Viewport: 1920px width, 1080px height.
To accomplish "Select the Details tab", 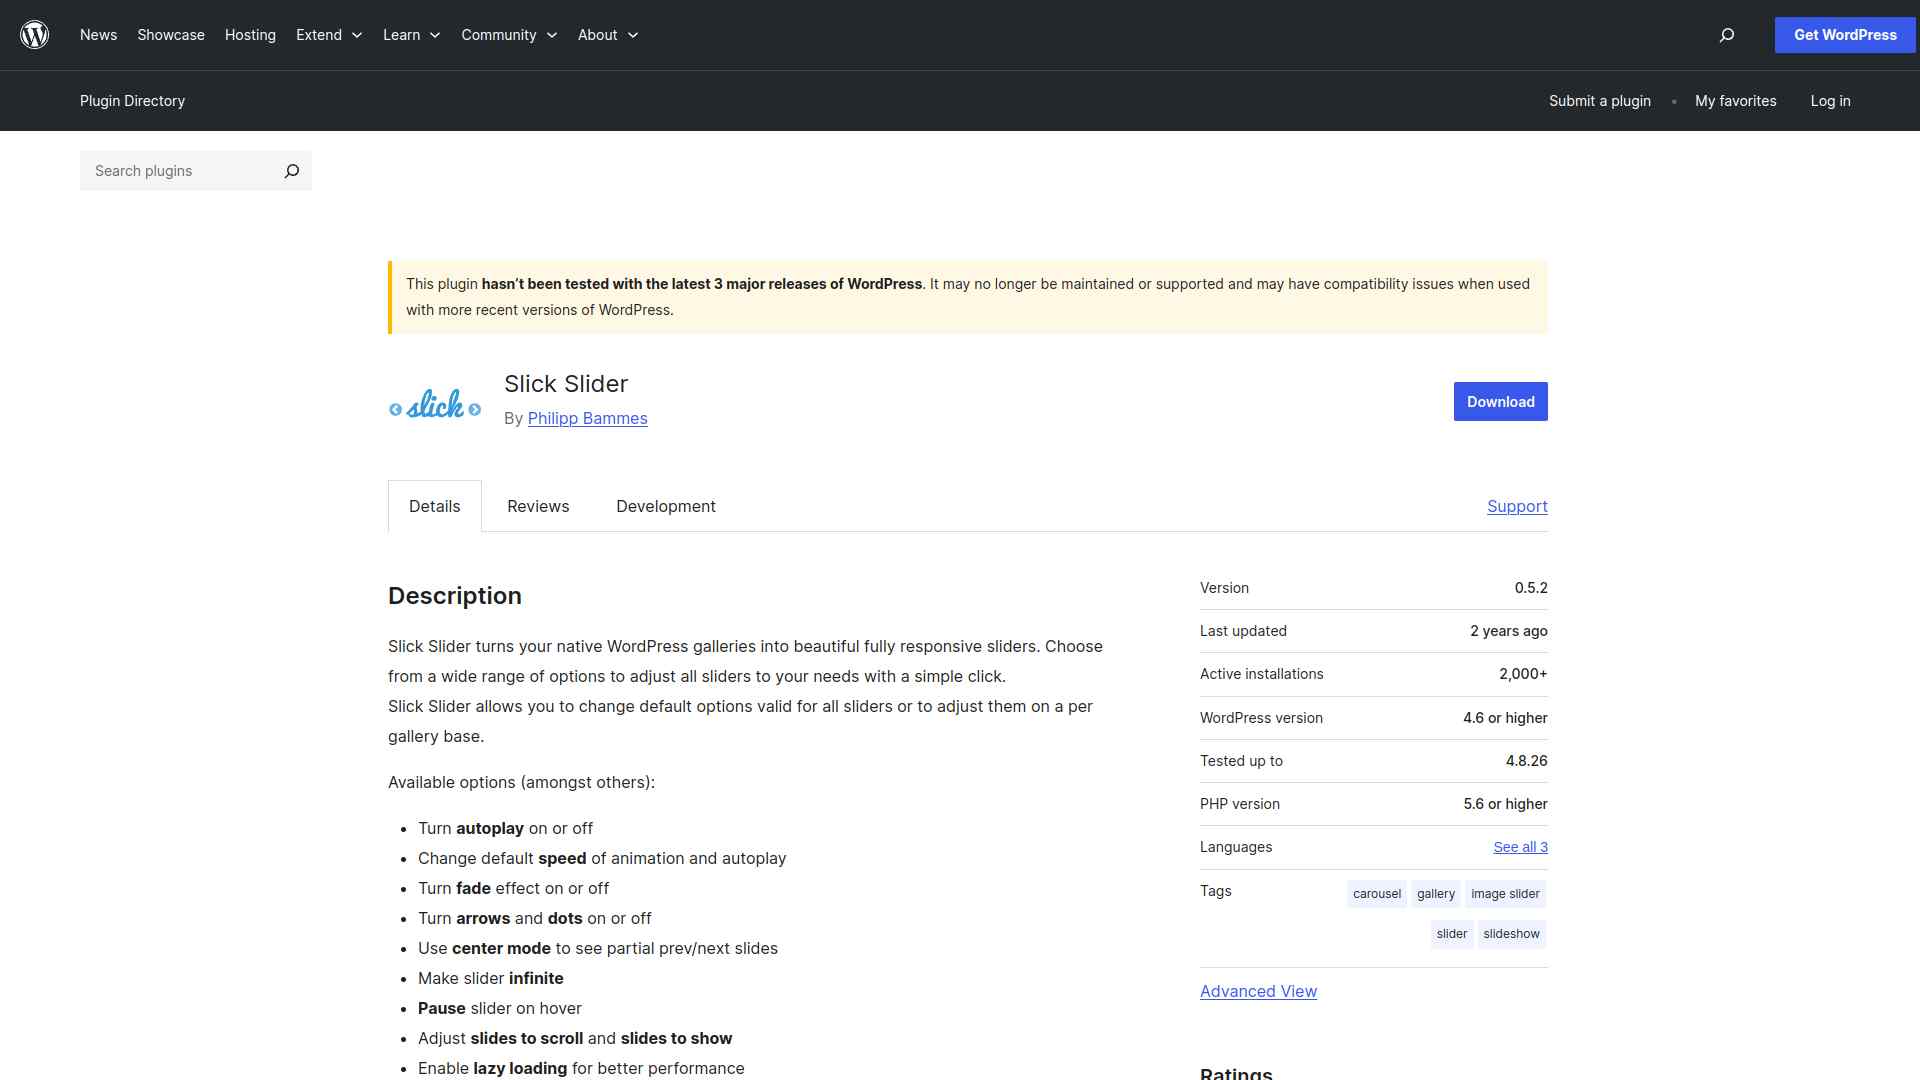I will coord(434,506).
